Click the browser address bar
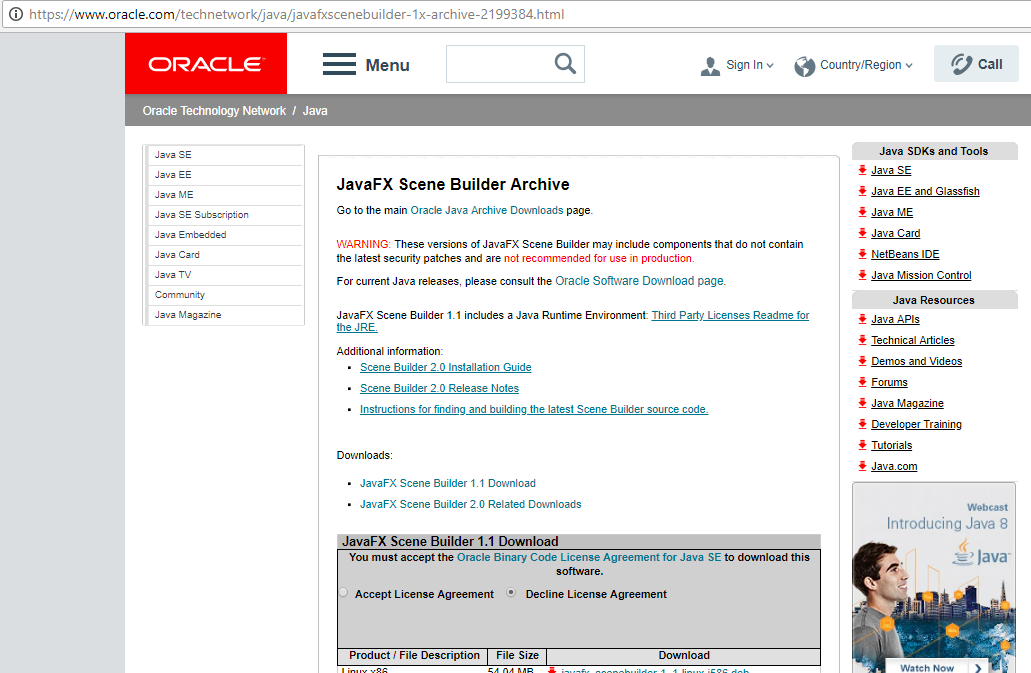This screenshot has width=1031, height=673. tap(300, 15)
